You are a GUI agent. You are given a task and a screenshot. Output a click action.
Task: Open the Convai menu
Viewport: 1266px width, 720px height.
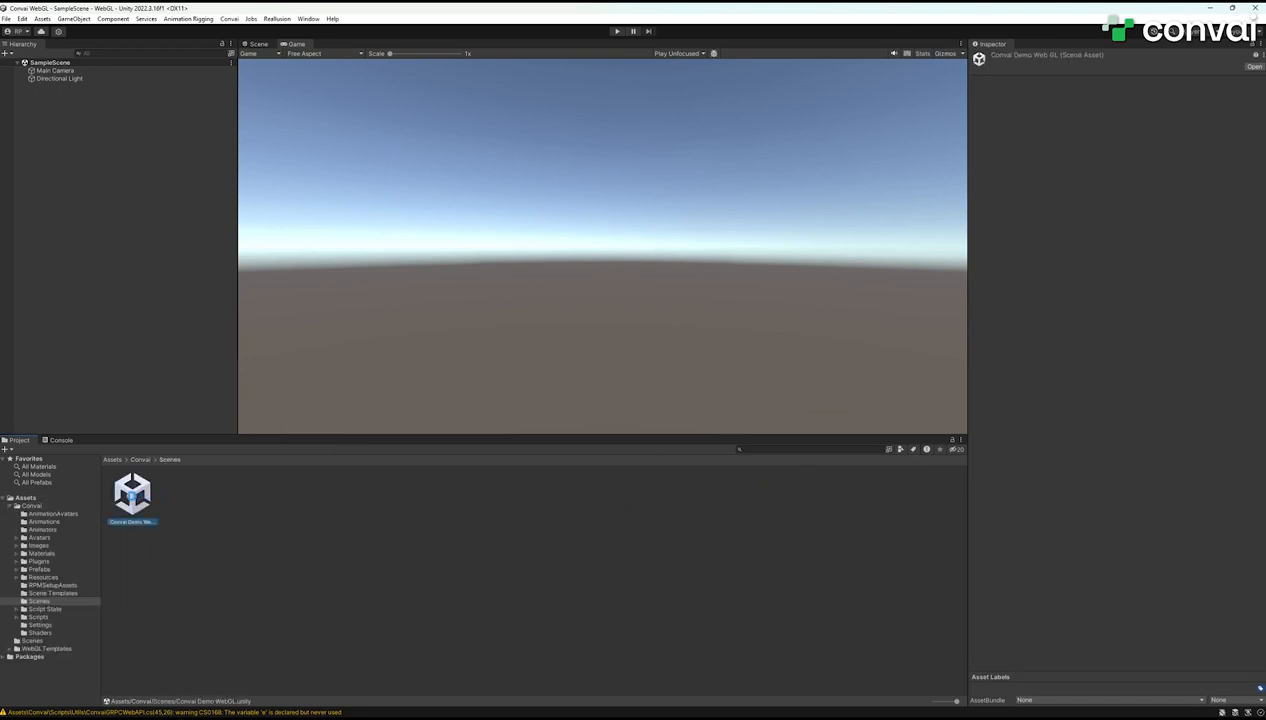point(229,19)
